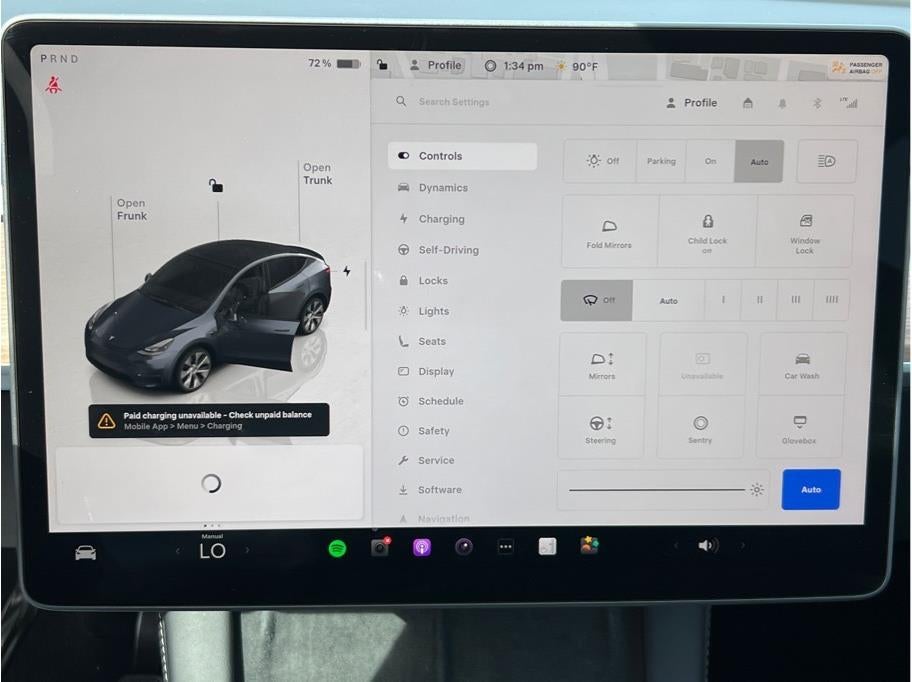Toggle Window Lock
This screenshot has height=682, width=912.
point(804,232)
